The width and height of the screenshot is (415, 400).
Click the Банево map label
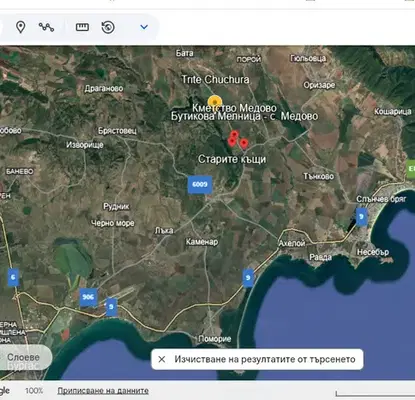click(20, 171)
